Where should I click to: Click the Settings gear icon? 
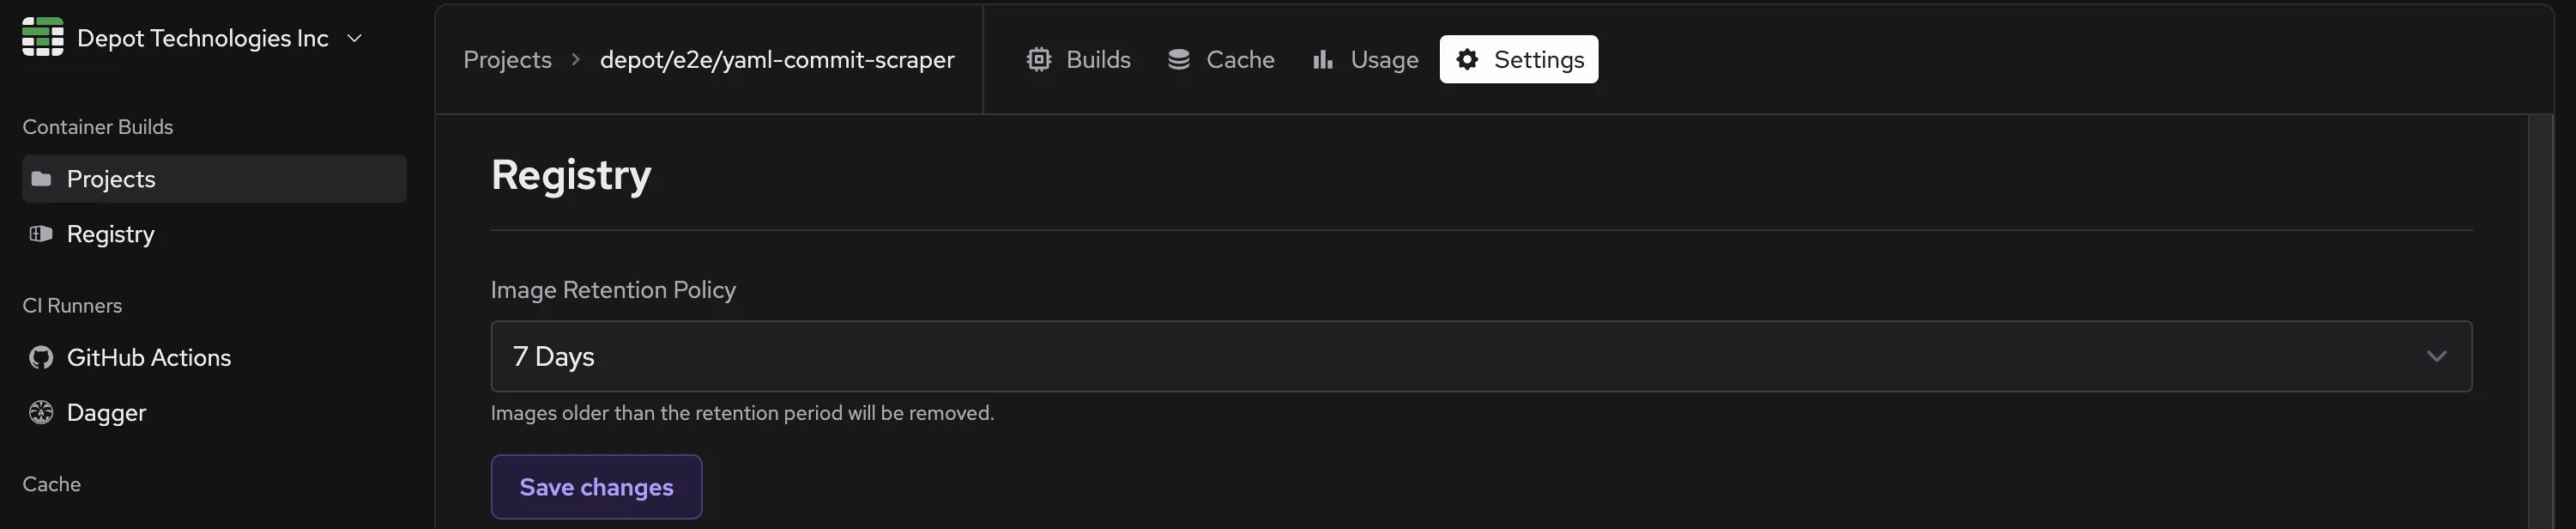click(x=1467, y=60)
